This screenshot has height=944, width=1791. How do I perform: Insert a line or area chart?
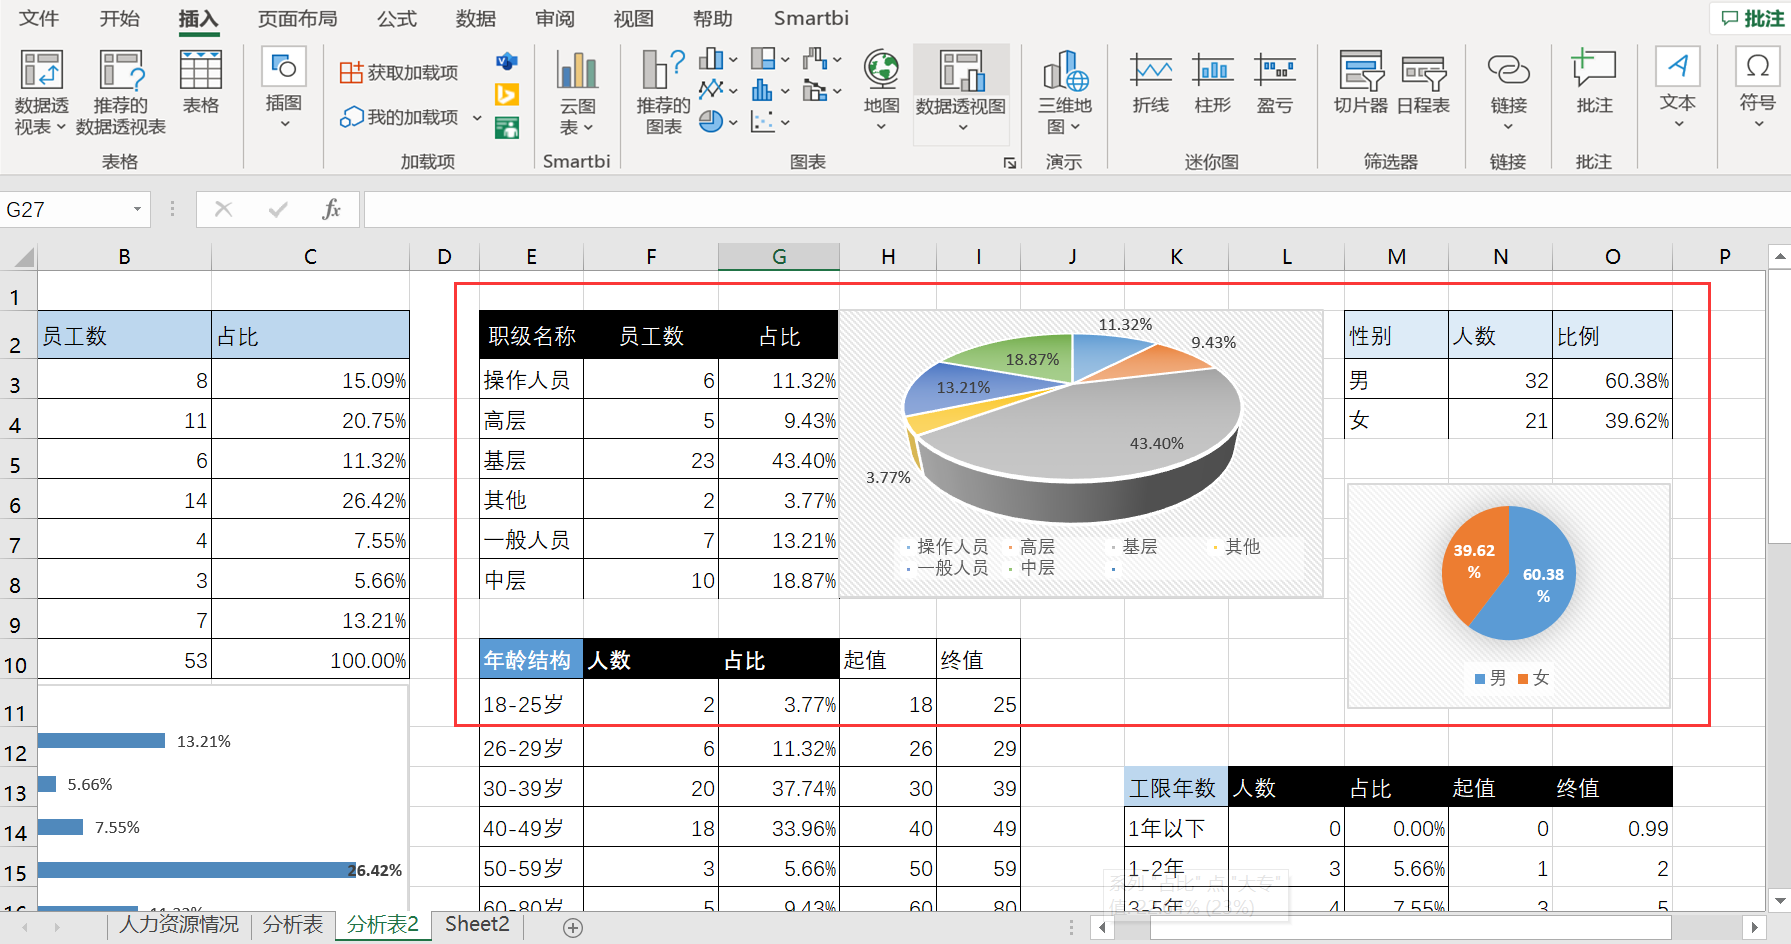coord(711,90)
